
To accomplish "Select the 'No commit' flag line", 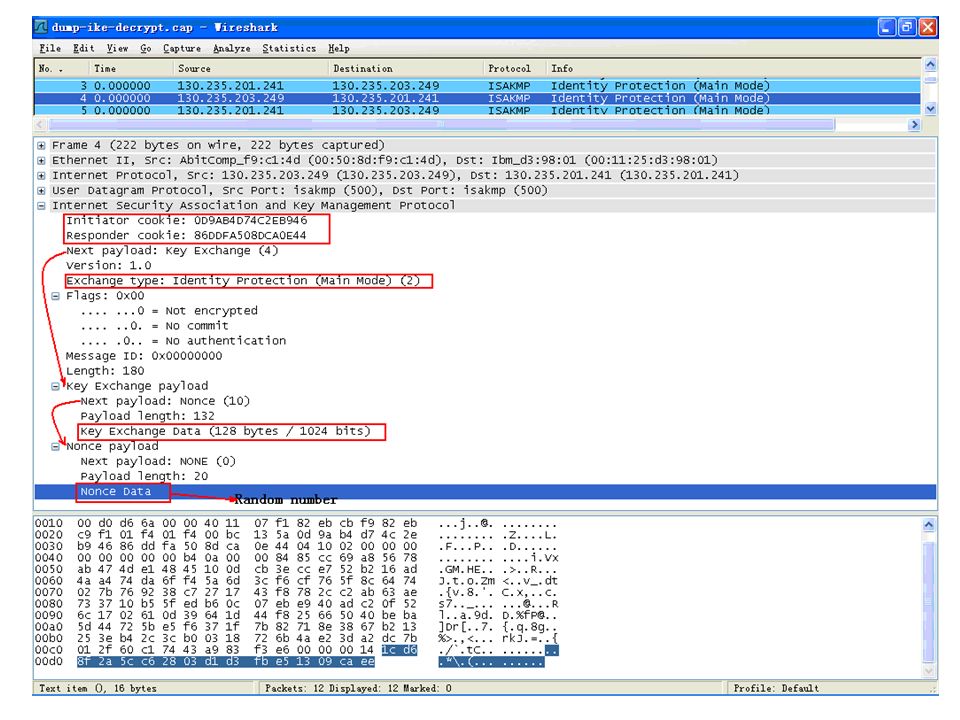I will [x=154, y=326].
